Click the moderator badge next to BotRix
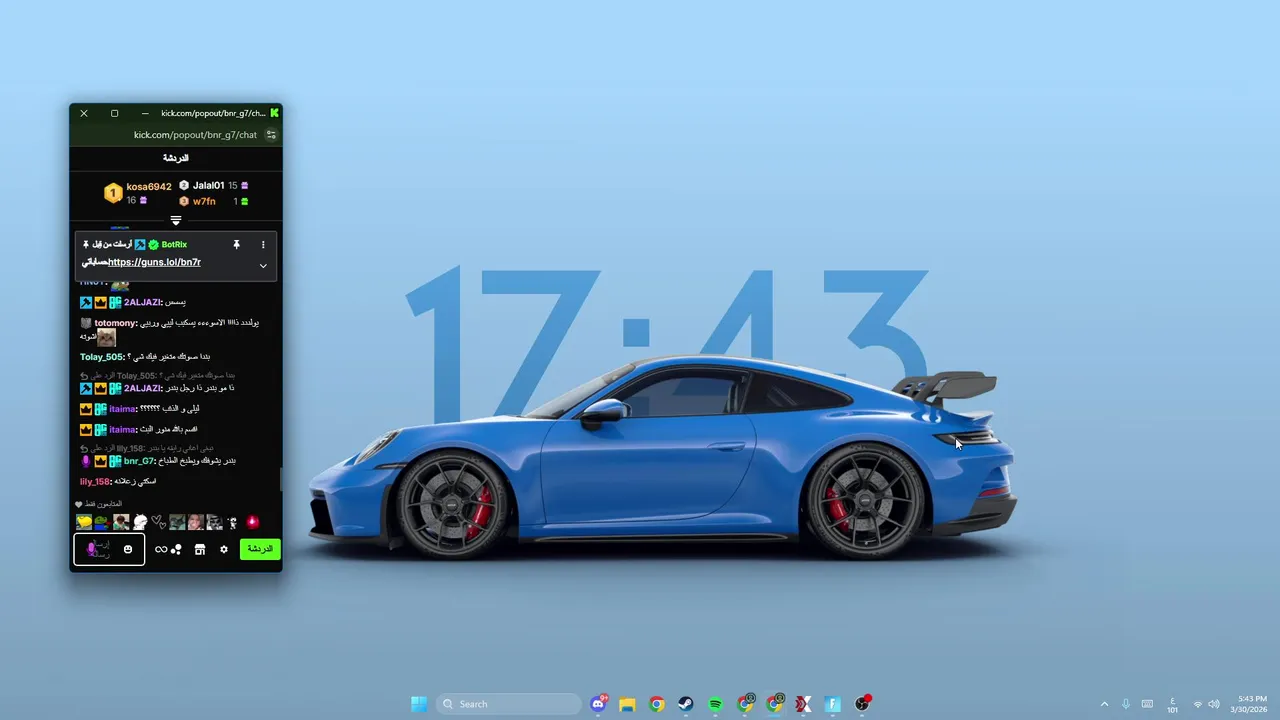The width and height of the screenshot is (1280, 720). [x=141, y=244]
